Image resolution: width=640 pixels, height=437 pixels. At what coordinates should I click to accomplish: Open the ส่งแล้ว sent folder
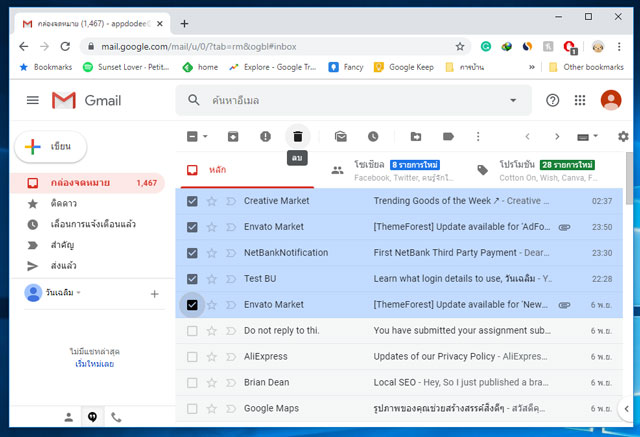click(64, 266)
